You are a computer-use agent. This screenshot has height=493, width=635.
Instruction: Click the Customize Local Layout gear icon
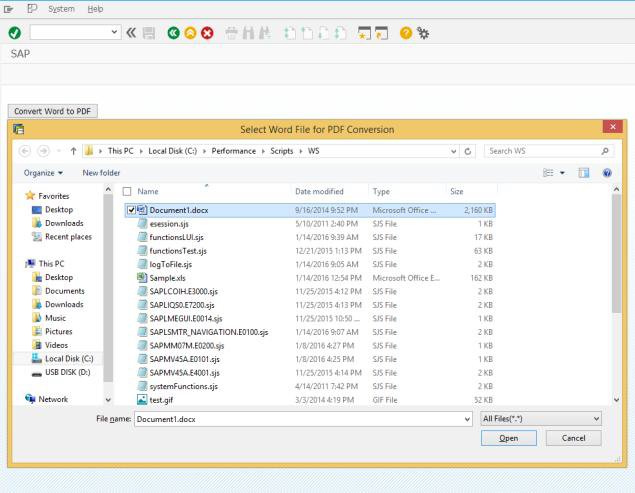pos(423,33)
